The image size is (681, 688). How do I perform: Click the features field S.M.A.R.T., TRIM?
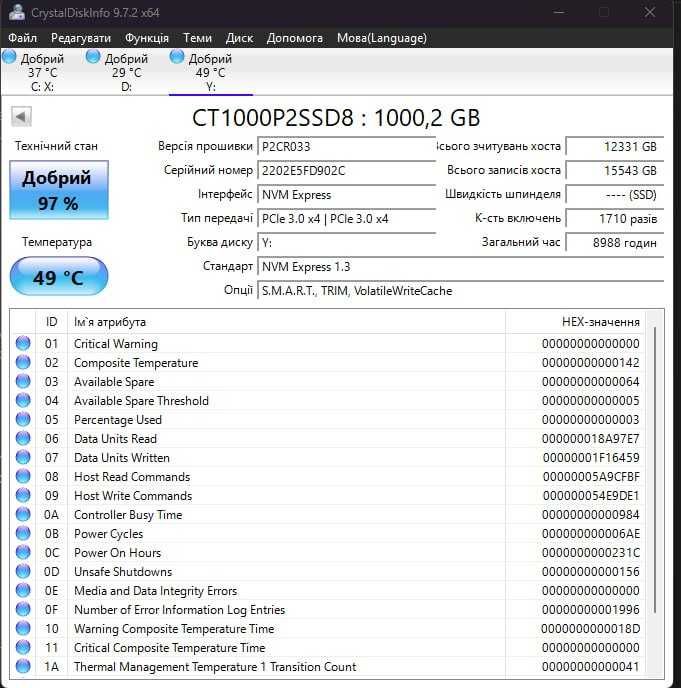coord(460,291)
